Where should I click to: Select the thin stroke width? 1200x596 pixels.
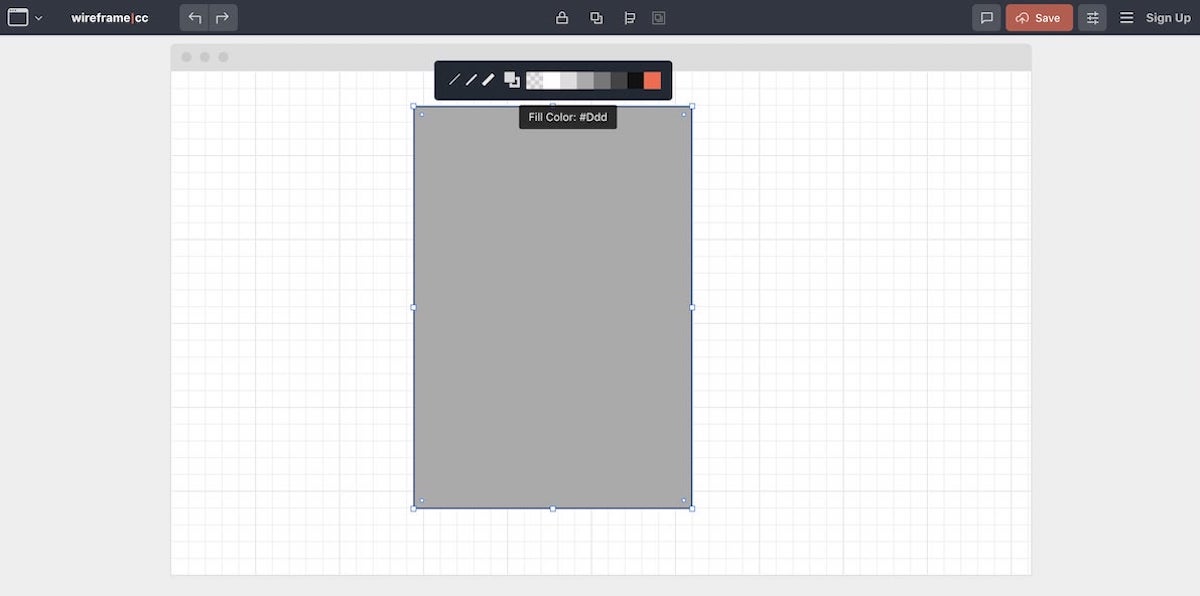pos(452,80)
